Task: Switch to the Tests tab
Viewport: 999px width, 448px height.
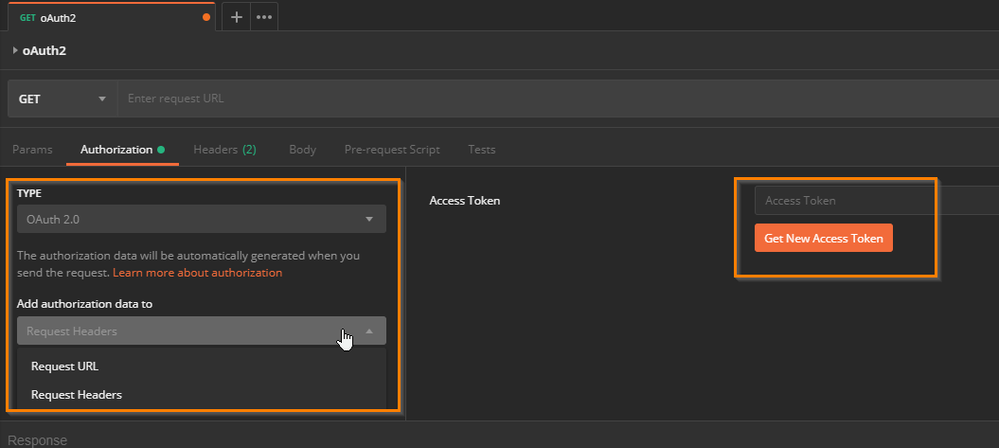Action: click(x=481, y=149)
